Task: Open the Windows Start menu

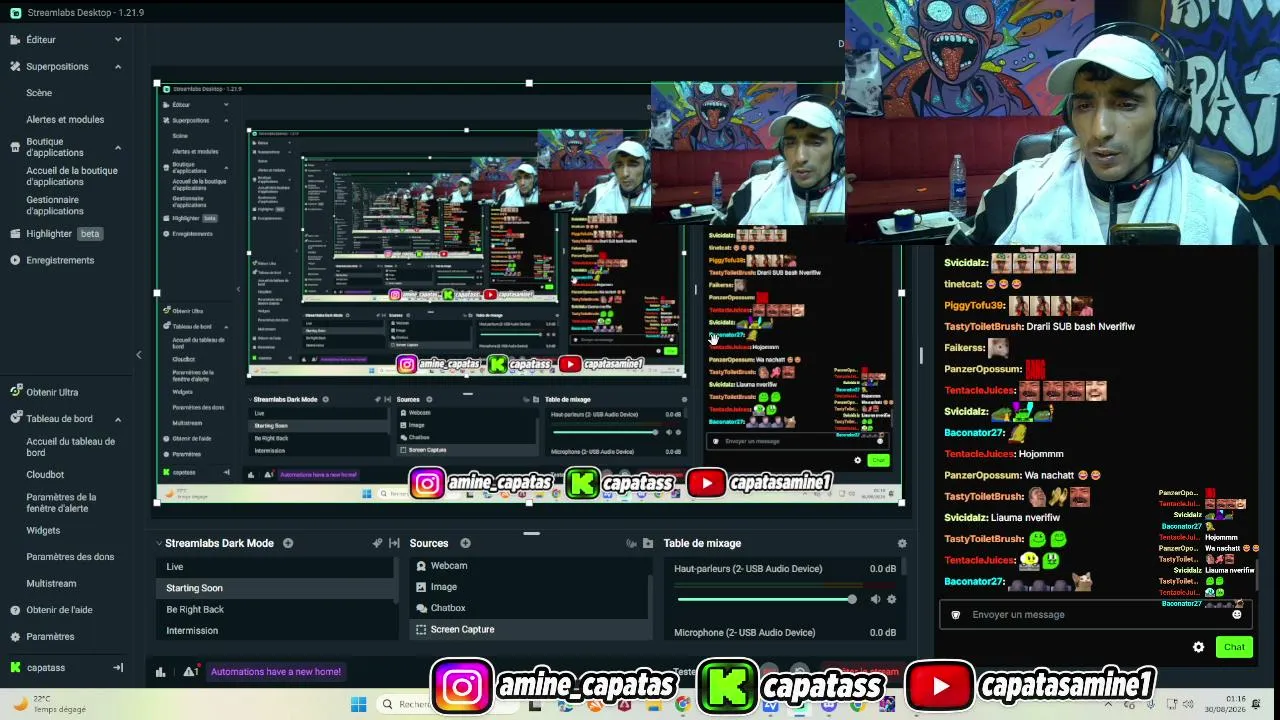Action: [358, 704]
